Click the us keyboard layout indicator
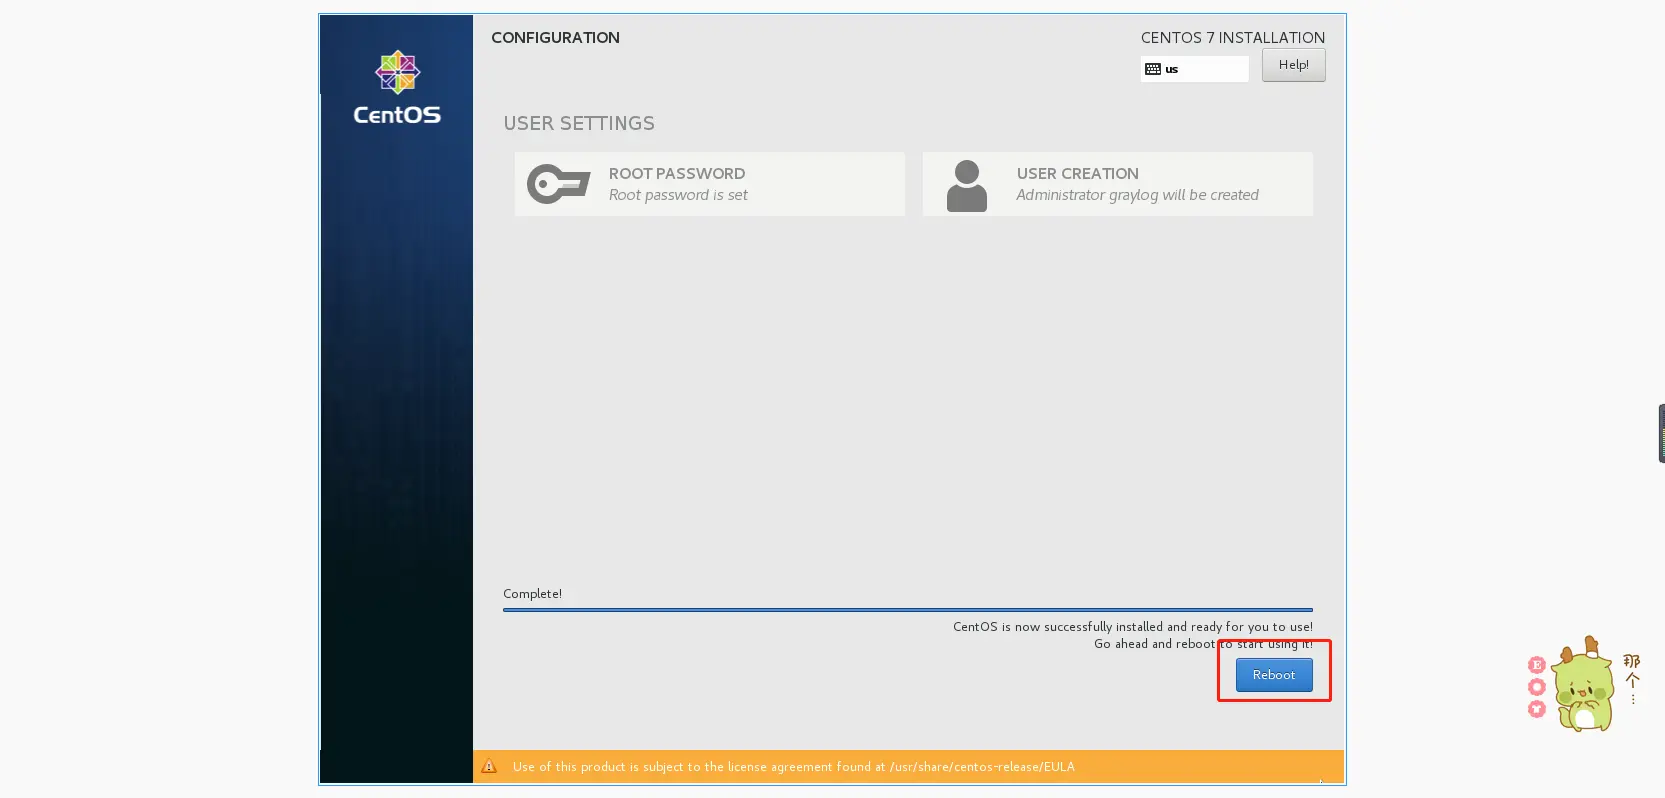Viewport: 1665px width, 798px height. [1194, 69]
